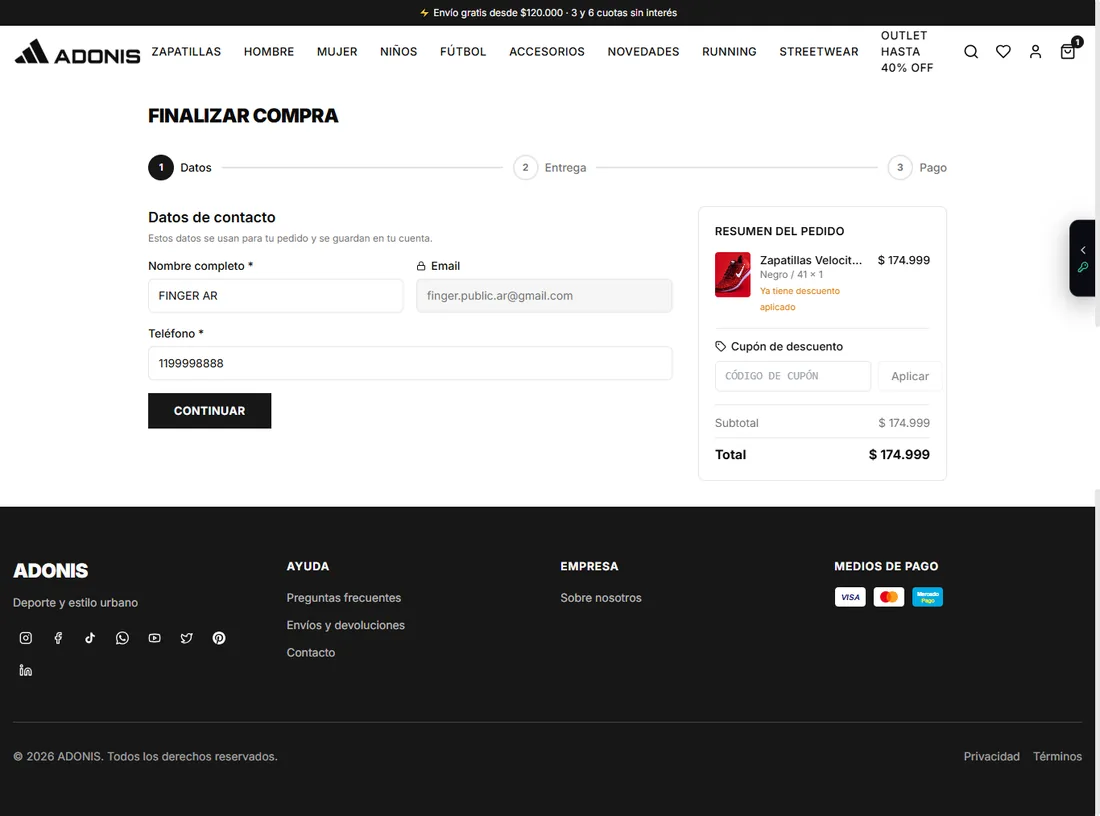
Task: Click step 2 Entrega circle
Action: pyautogui.click(x=525, y=168)
